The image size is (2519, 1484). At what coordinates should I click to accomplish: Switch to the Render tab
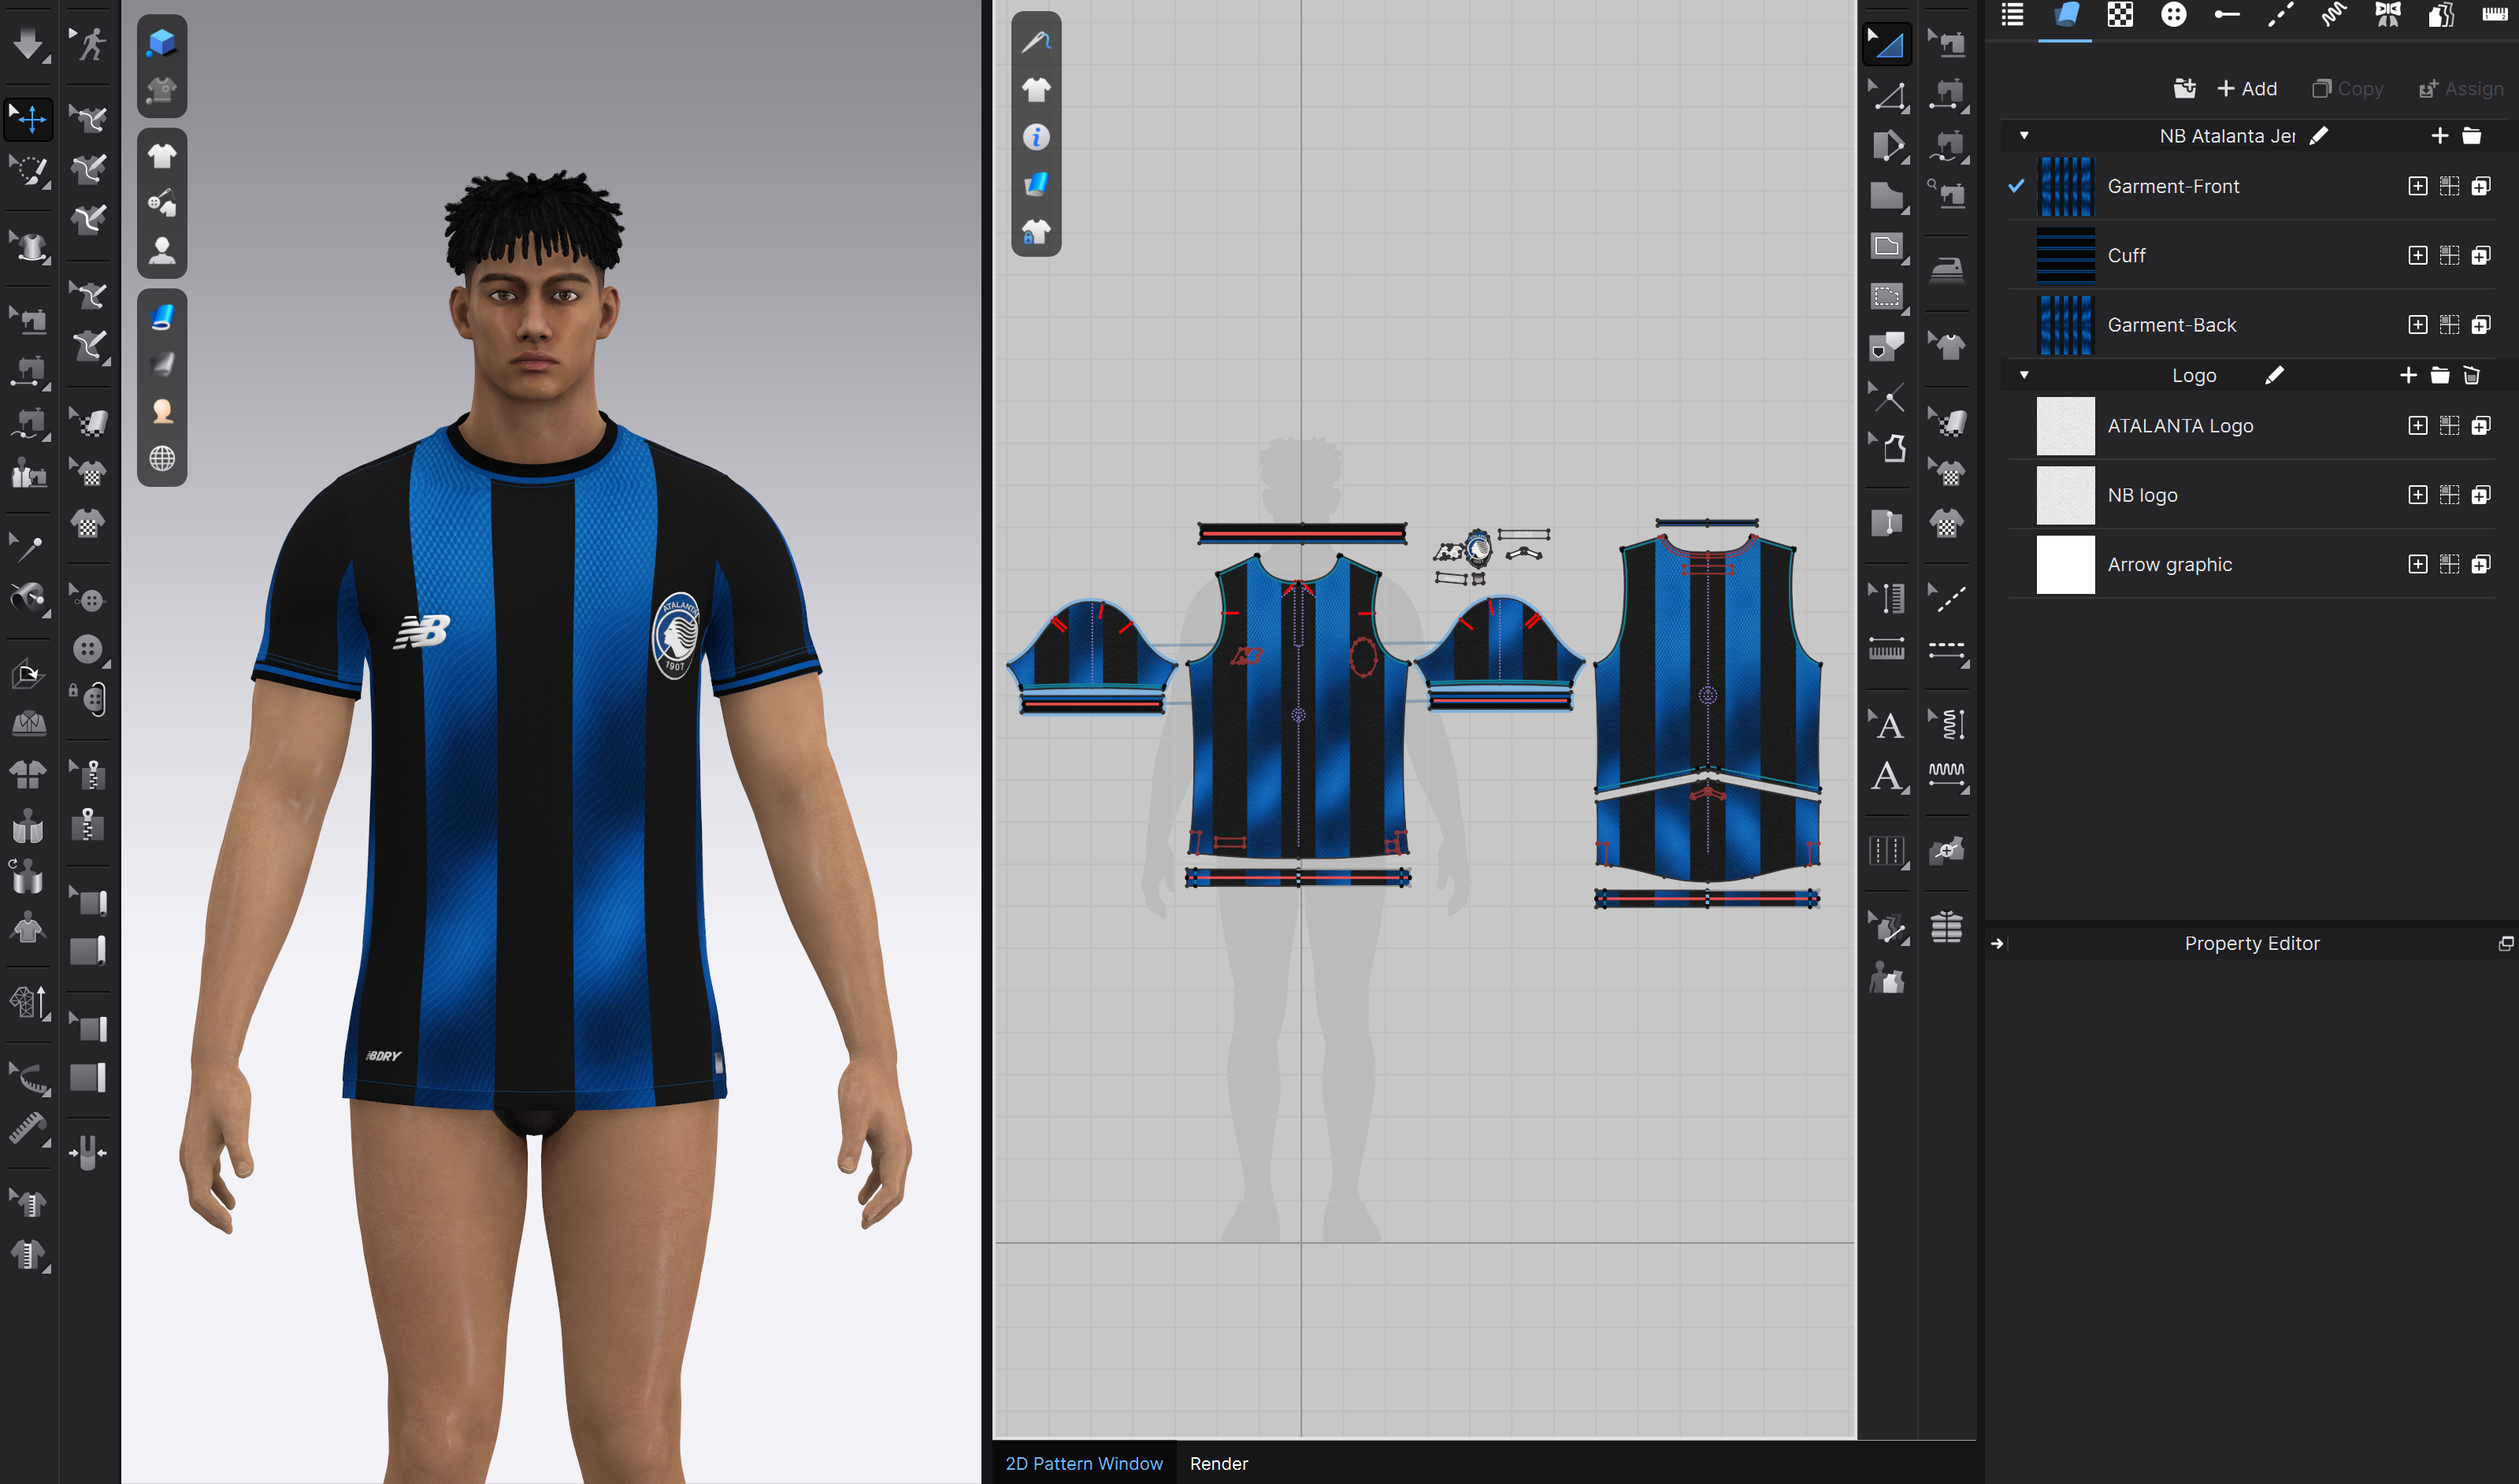coord(1218,1463)
